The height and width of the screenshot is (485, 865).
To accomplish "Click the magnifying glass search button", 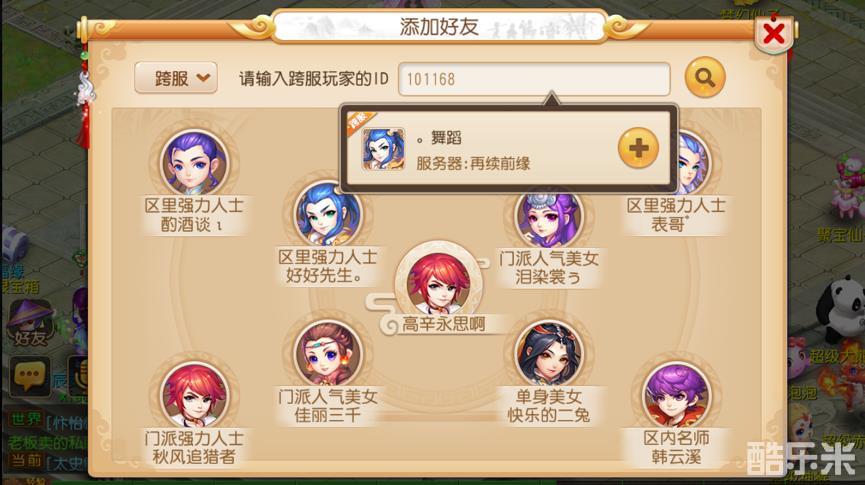I will [704, 78].
